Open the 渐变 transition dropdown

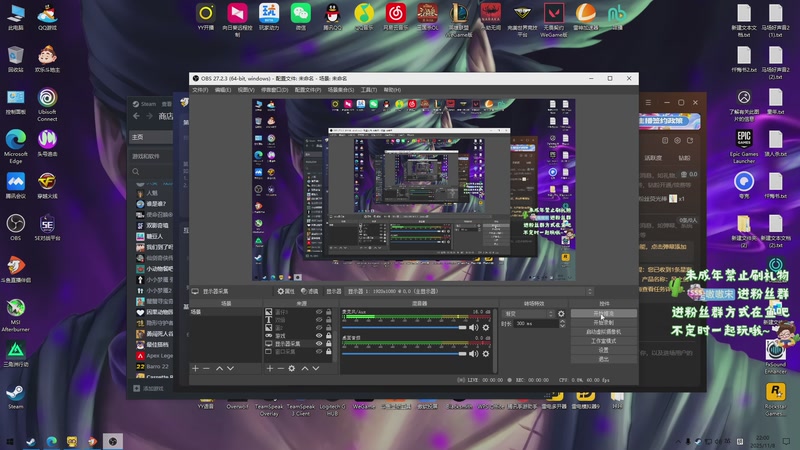pyautogui.click(x=528, y=314)
